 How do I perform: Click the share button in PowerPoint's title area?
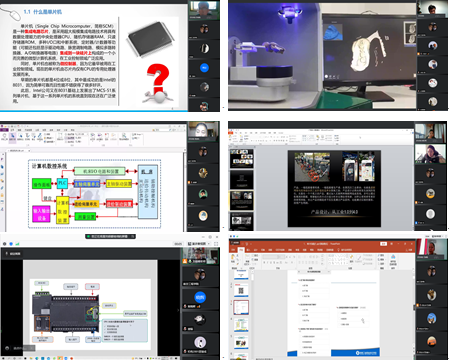coord(409,250)
